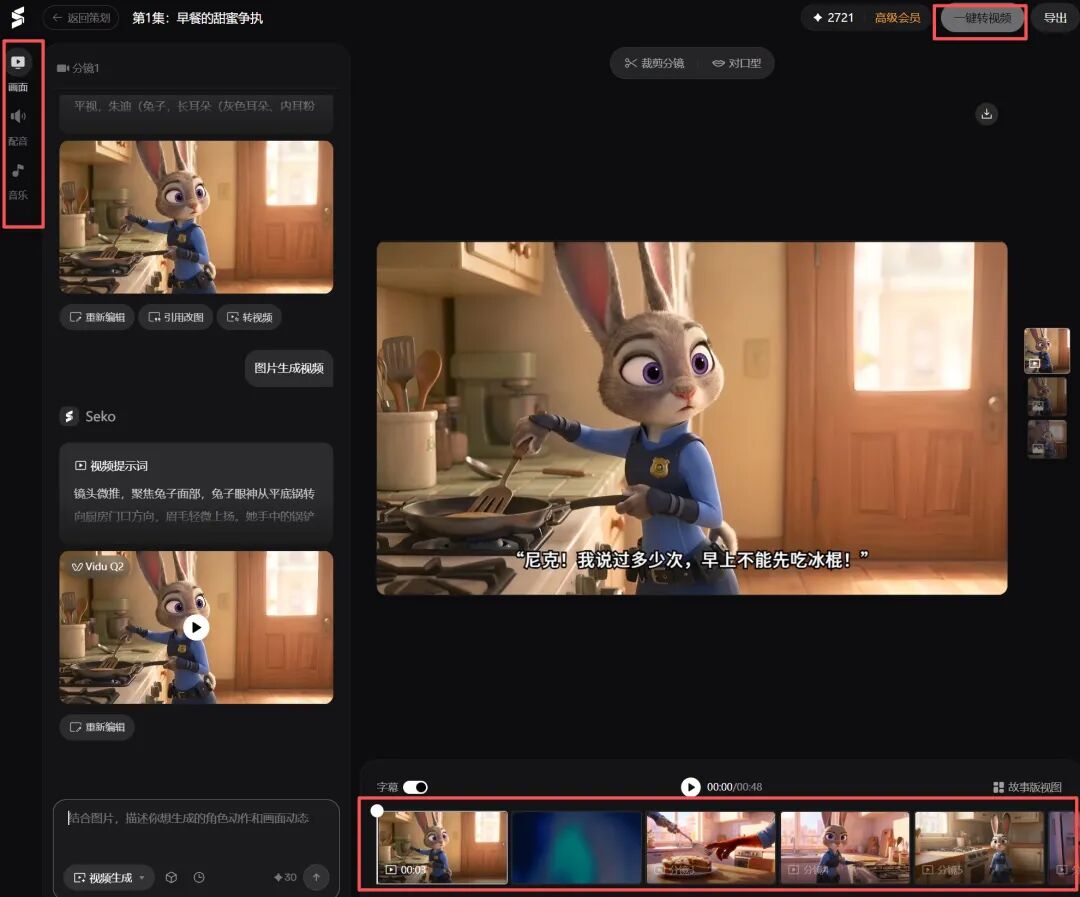Open the 画面 panel in the left sidebar
The image size is (1080, 897).
click(20, 63)
